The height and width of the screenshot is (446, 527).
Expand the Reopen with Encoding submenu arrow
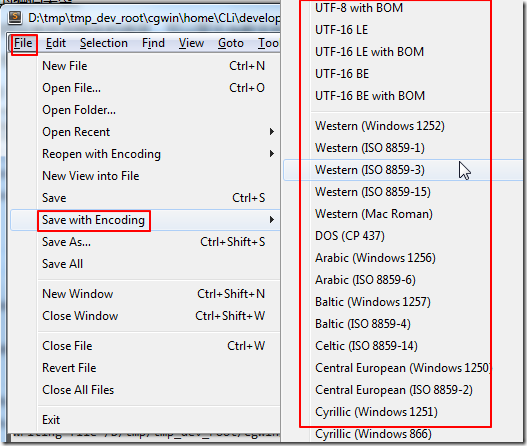[x=272, y=154]
